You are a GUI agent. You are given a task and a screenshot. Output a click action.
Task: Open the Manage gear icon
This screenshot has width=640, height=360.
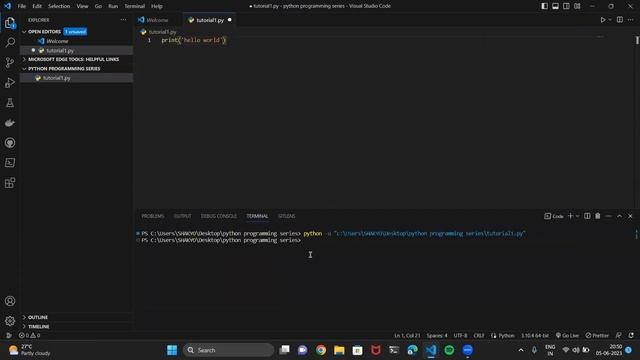(x=10, y=321)
